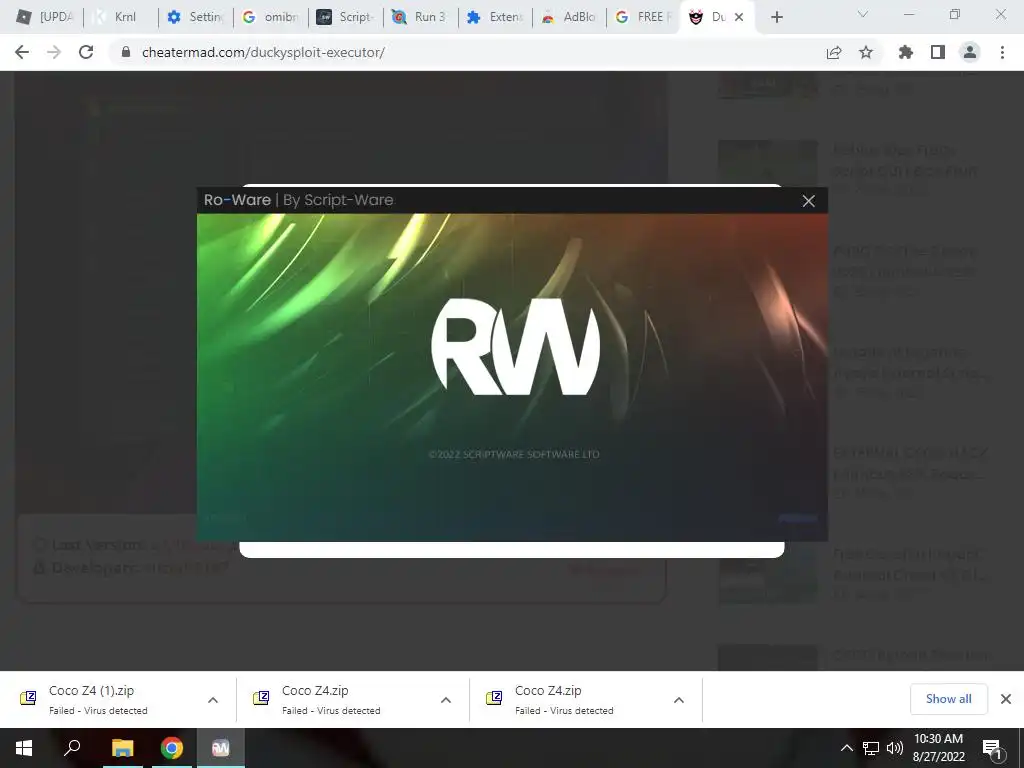Open Windows taskbar search
Viewport: 1024px width, 768px height.
[72, 748]
